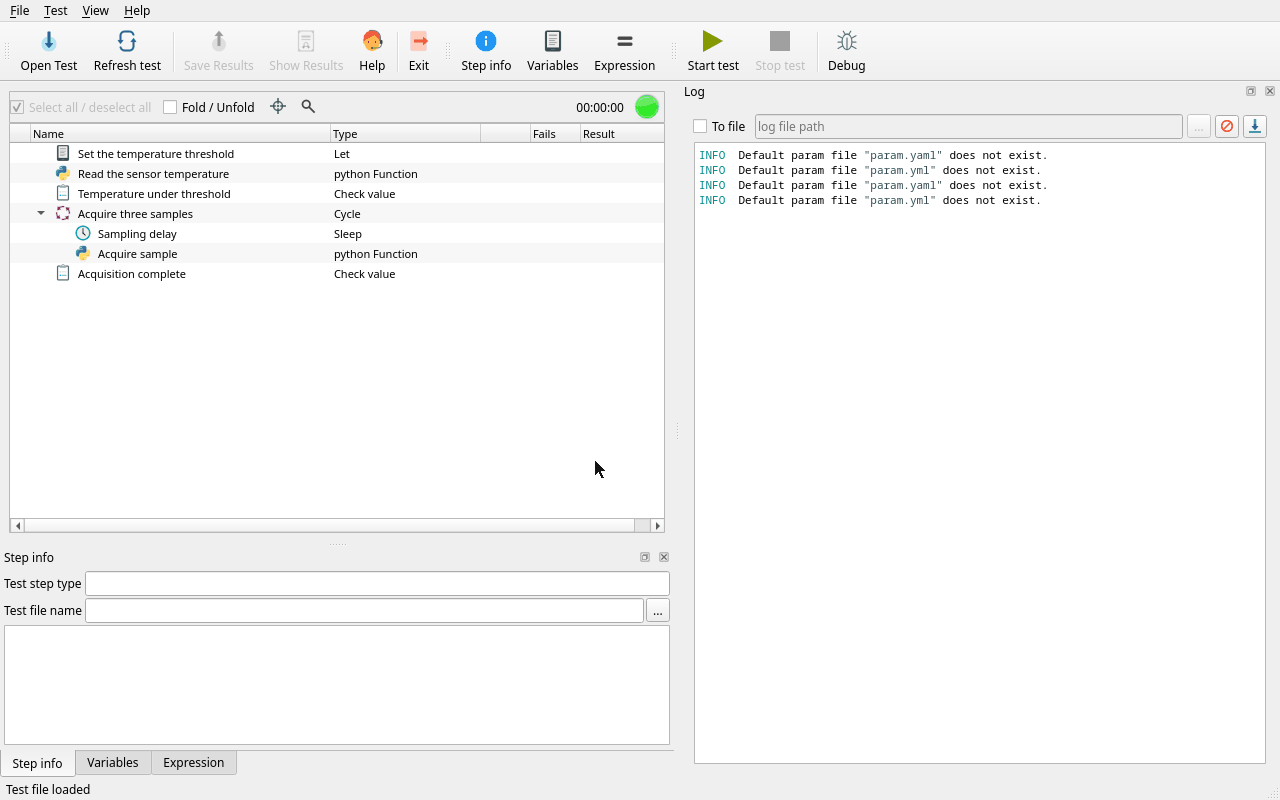Image resolution: width=1280 pixels, height=800 pixels.
Task: Click the green status indicator circle
Action: 647,106
